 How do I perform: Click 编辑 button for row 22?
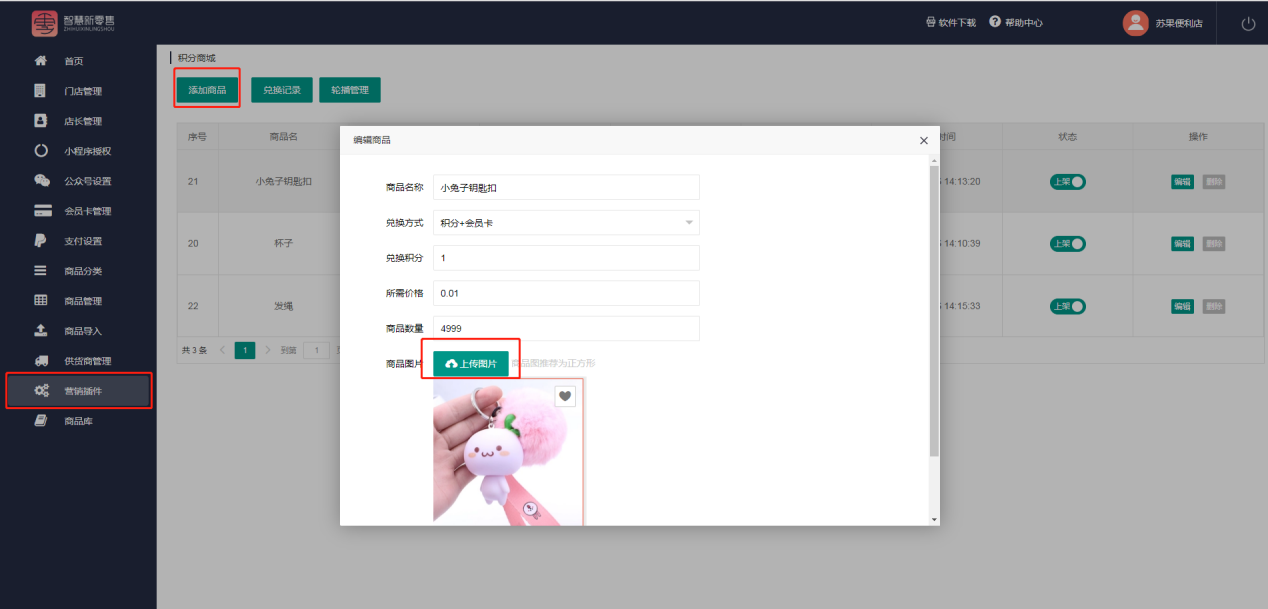[1183, 306]
